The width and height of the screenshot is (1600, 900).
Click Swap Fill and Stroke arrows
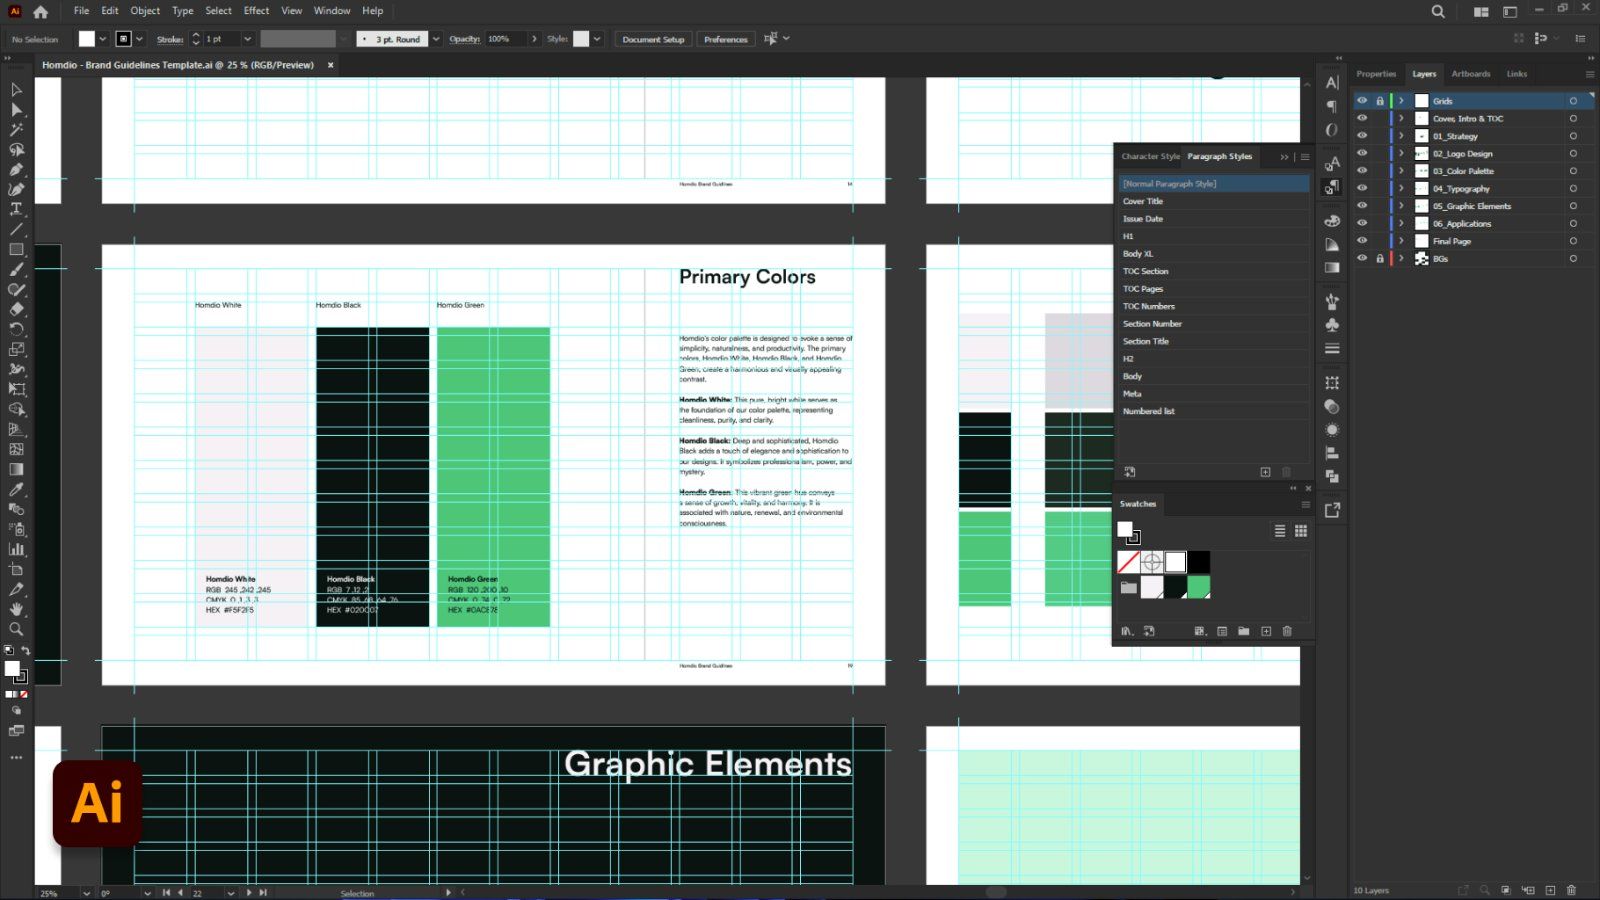25,651
